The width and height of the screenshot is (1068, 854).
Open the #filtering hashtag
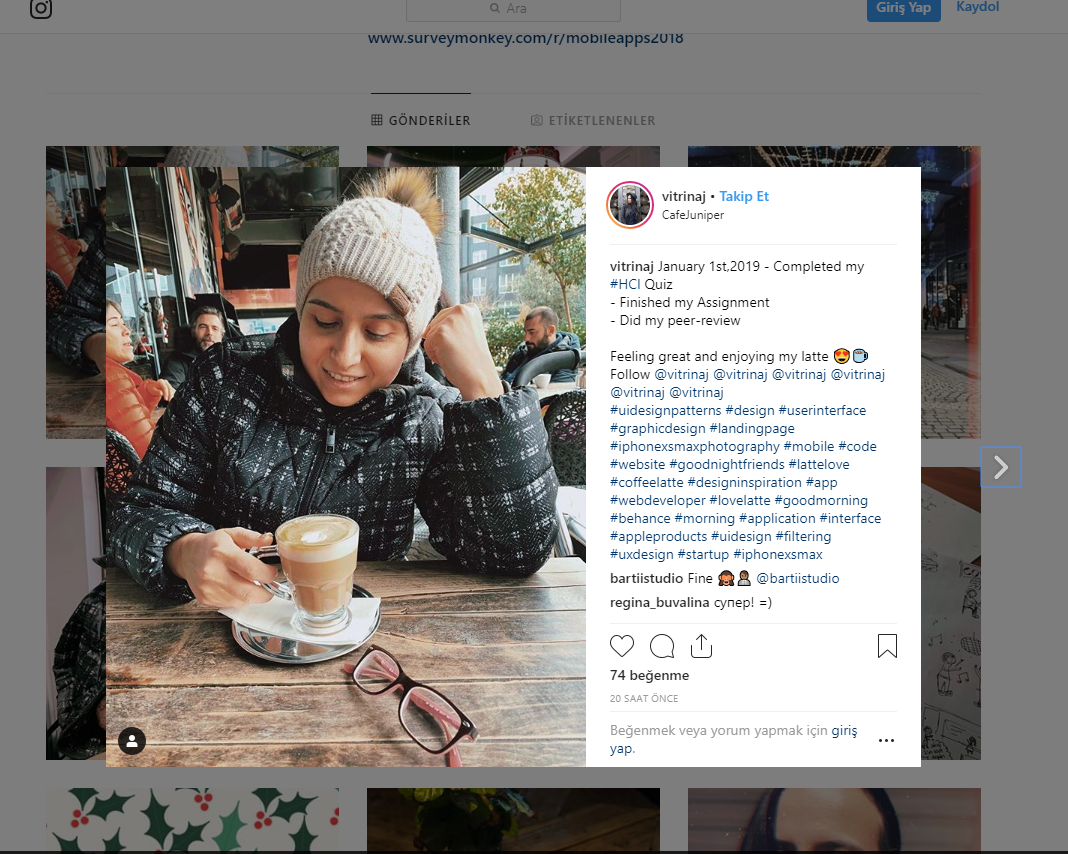(803, 537)
